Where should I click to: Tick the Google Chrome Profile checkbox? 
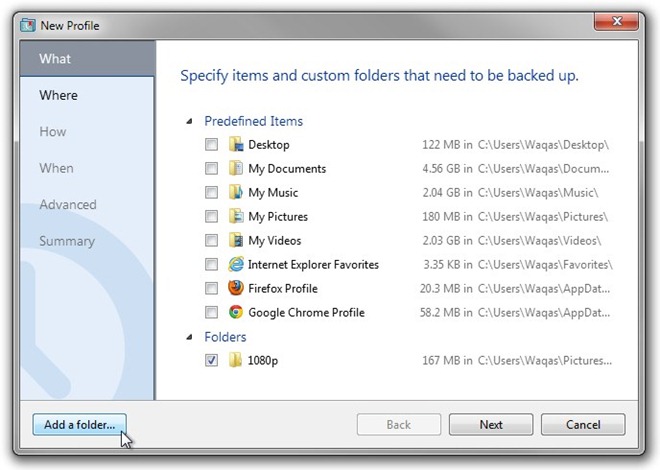[x=211, y=312]
